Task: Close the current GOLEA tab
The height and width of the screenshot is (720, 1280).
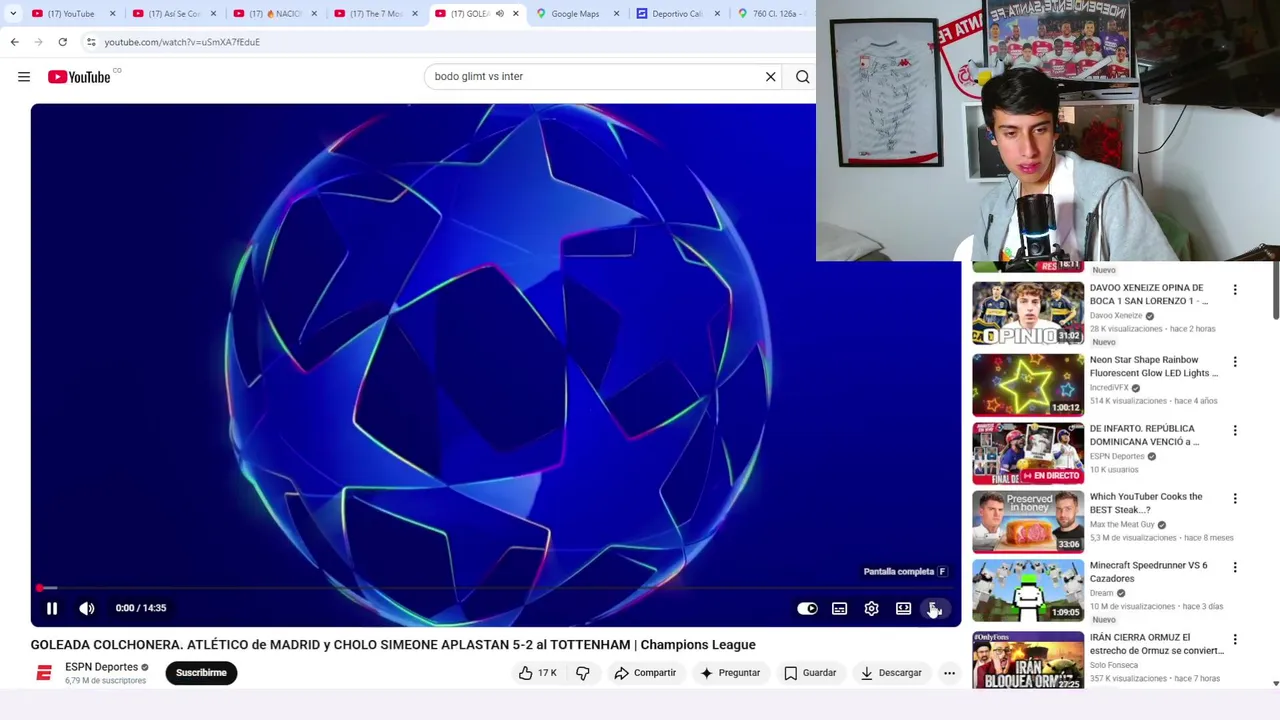Action: (515, 14)
